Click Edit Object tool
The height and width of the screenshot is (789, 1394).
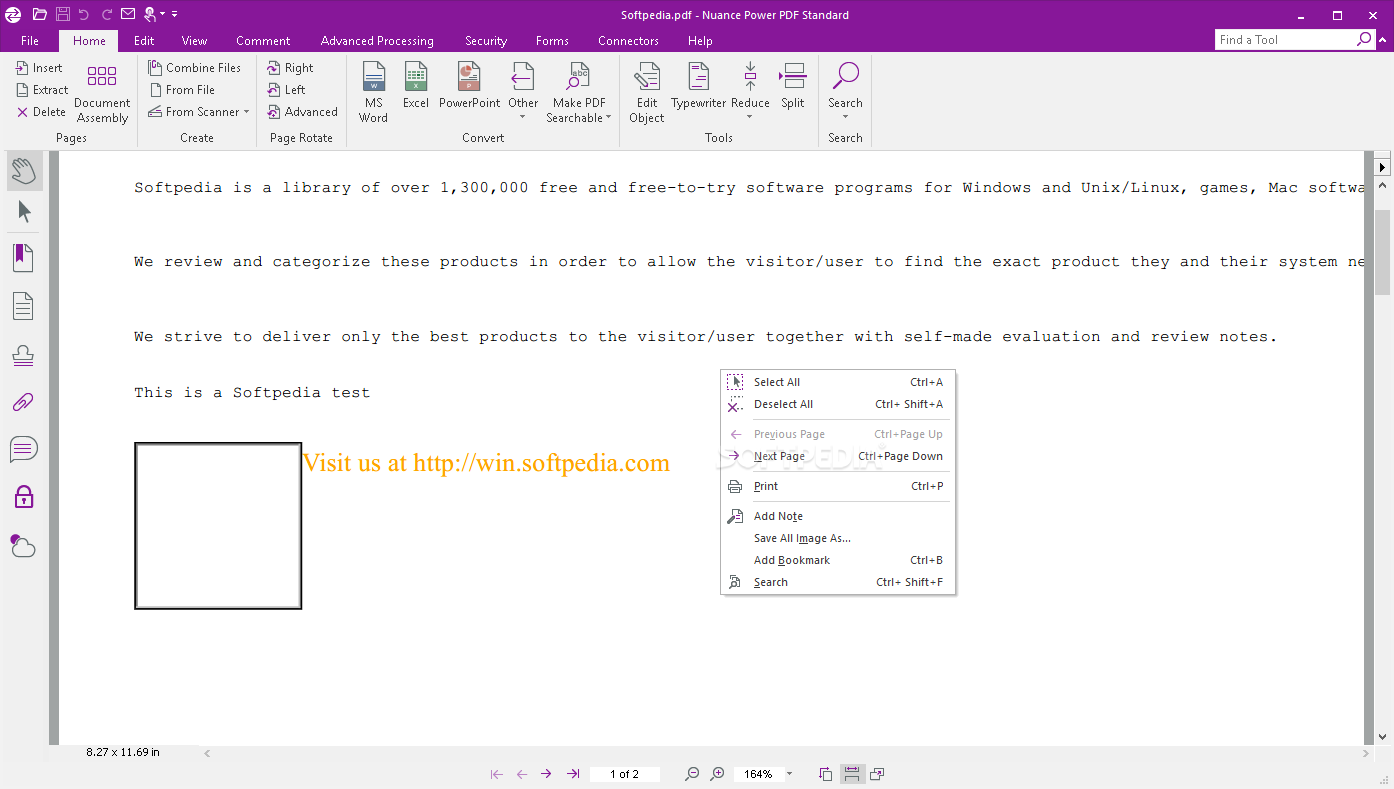click(647, 93)
